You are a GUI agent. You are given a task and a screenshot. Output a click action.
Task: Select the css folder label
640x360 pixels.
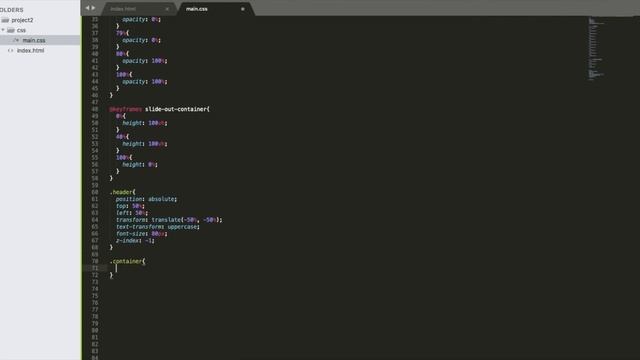tap(21, 30)
